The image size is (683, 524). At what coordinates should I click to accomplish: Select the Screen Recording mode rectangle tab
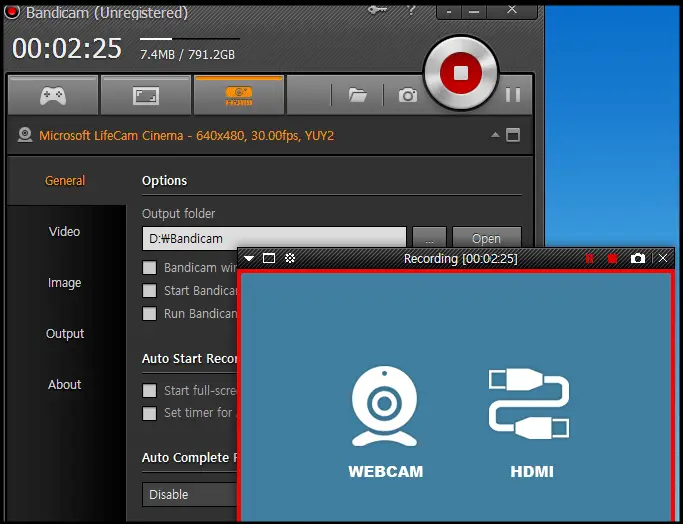146,95
